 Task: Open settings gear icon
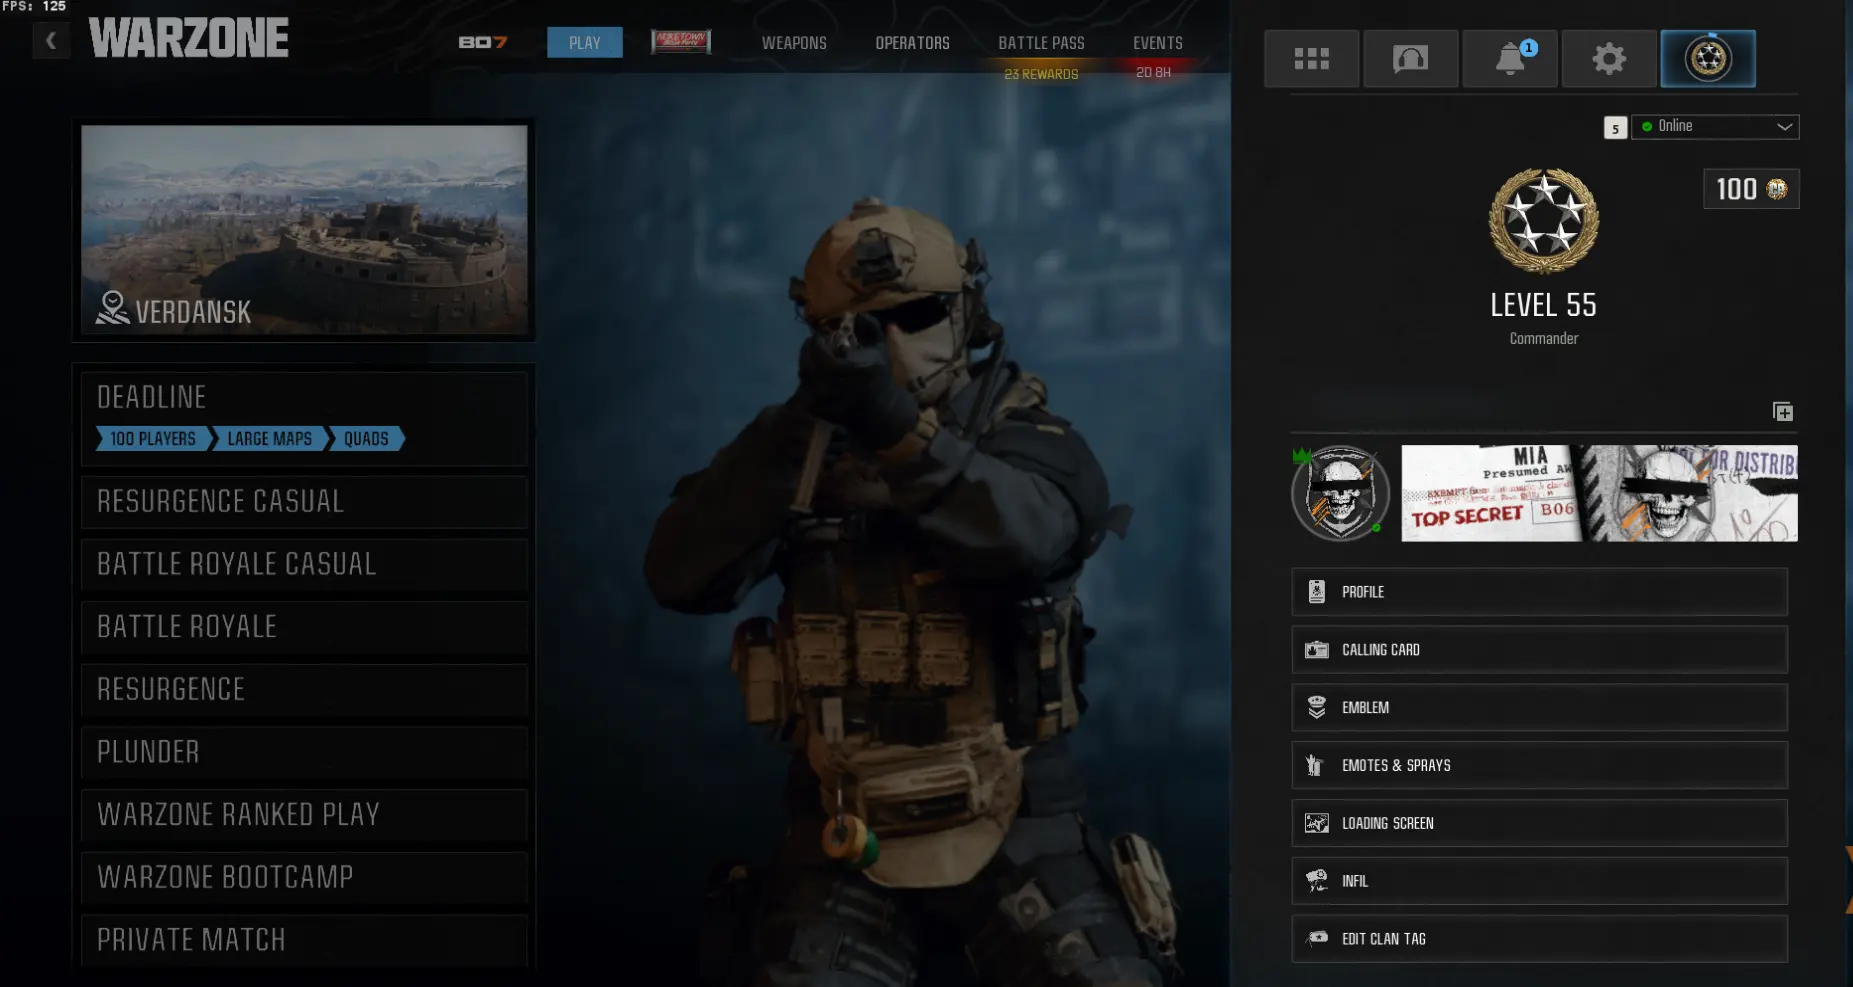point(1608,59)
